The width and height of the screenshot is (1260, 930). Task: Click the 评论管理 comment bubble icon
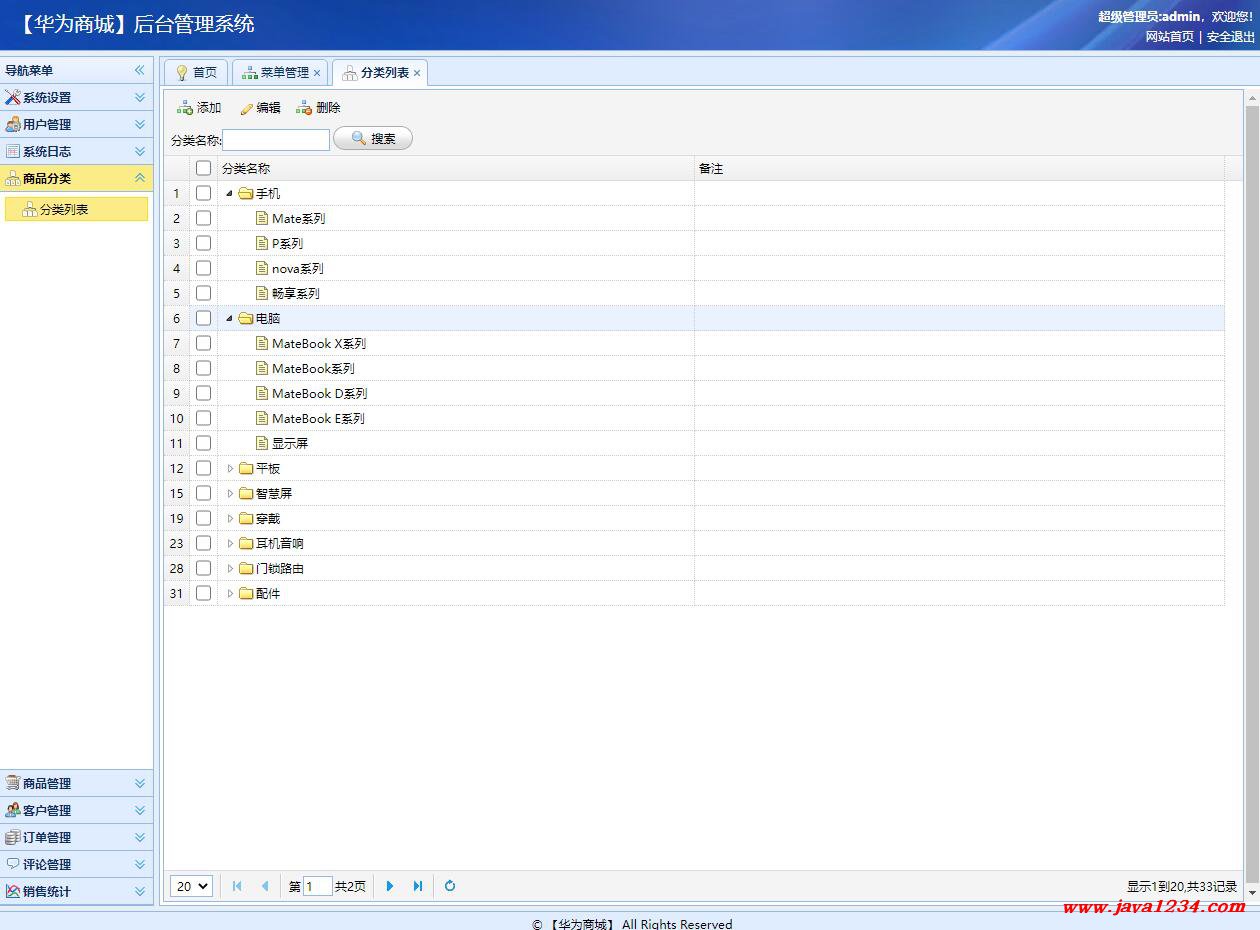(13, 864)
